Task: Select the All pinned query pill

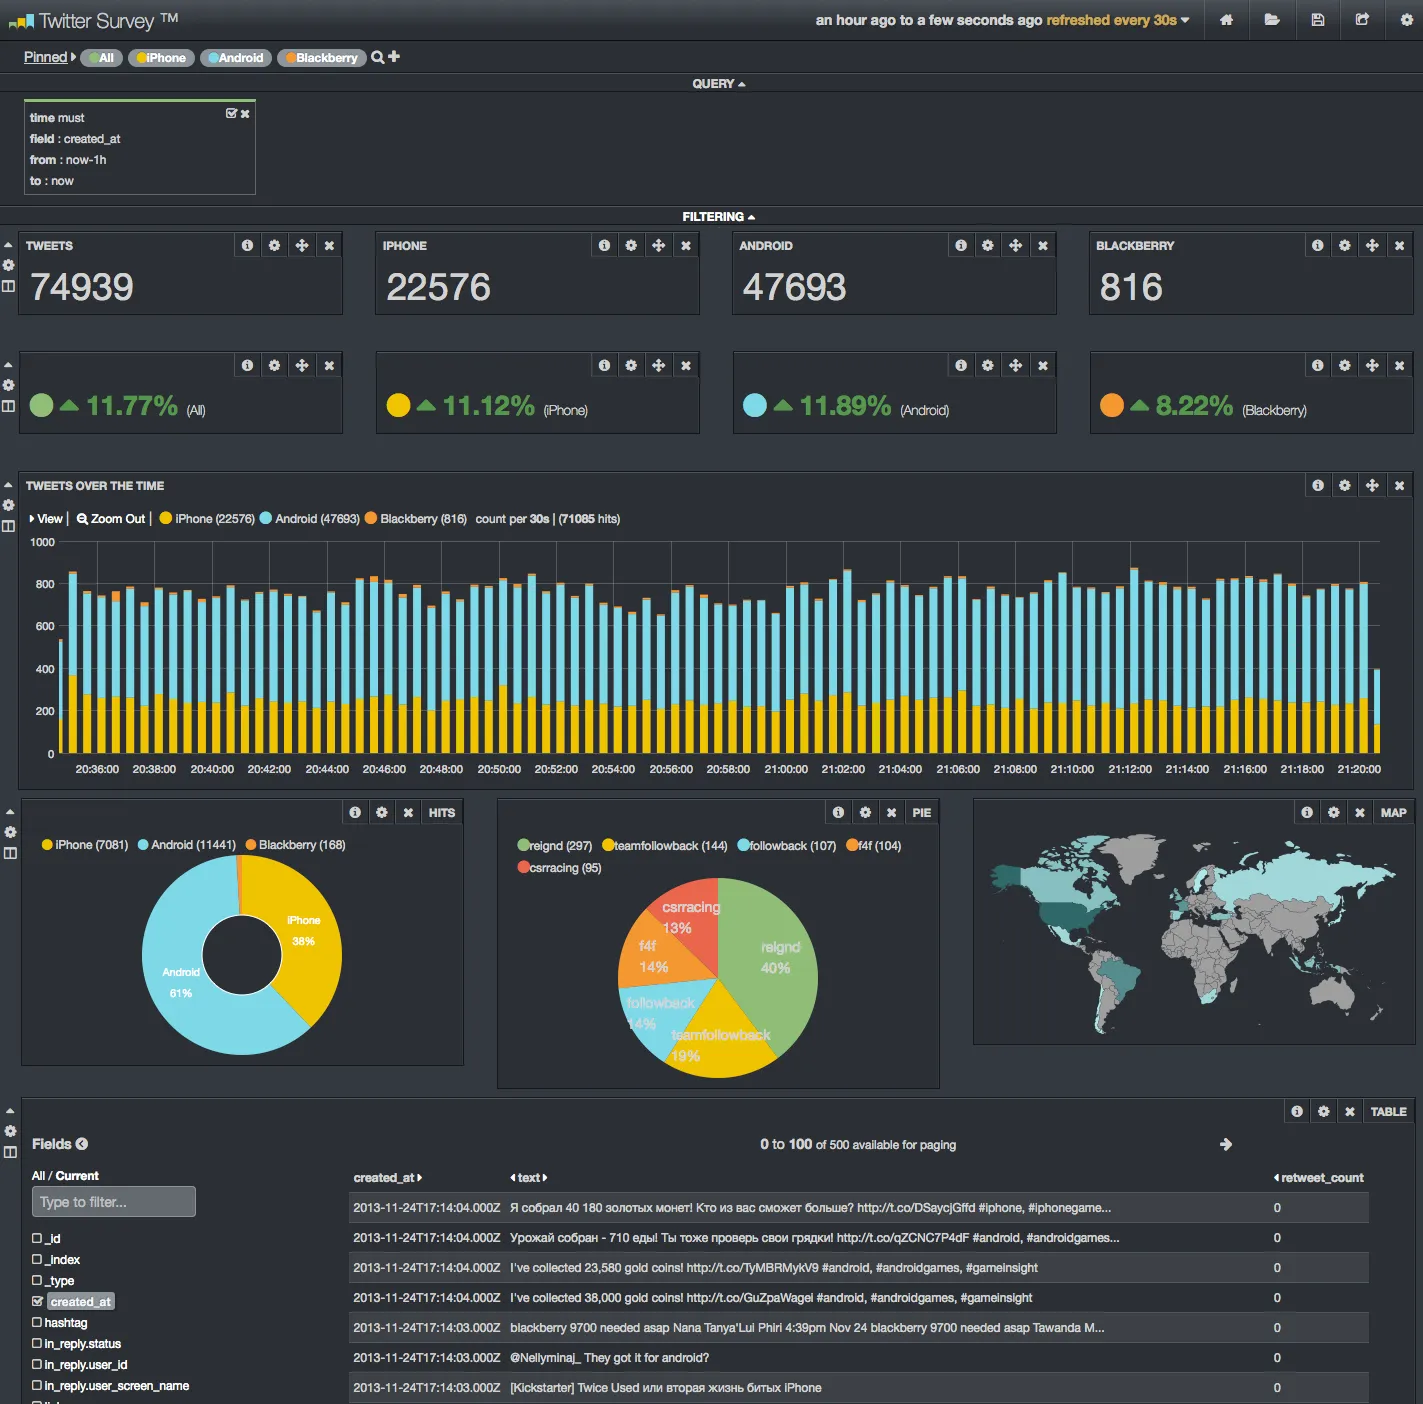Action: [x=101, y=58]
